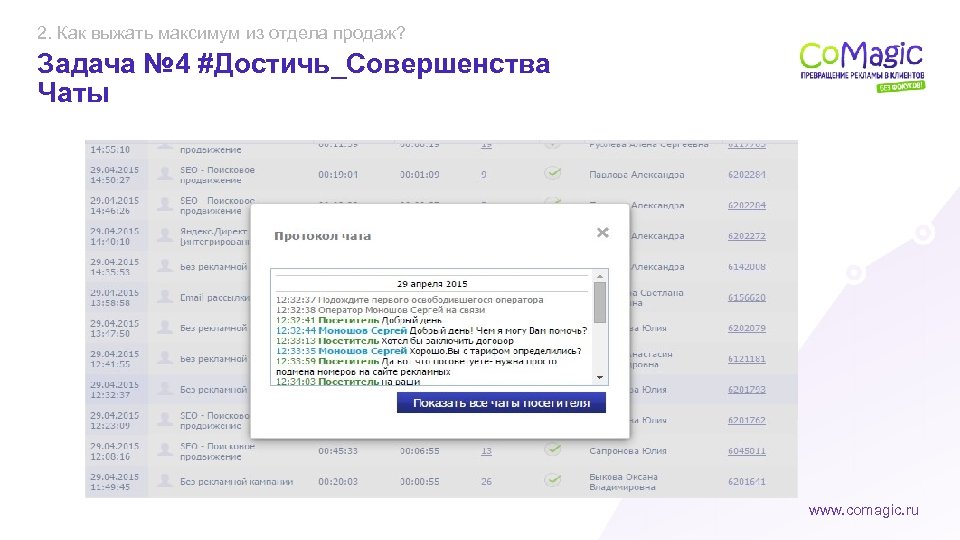Screen dimensions: 960x540
Task: Click Email рассылки cell
Action: (215, 298)
